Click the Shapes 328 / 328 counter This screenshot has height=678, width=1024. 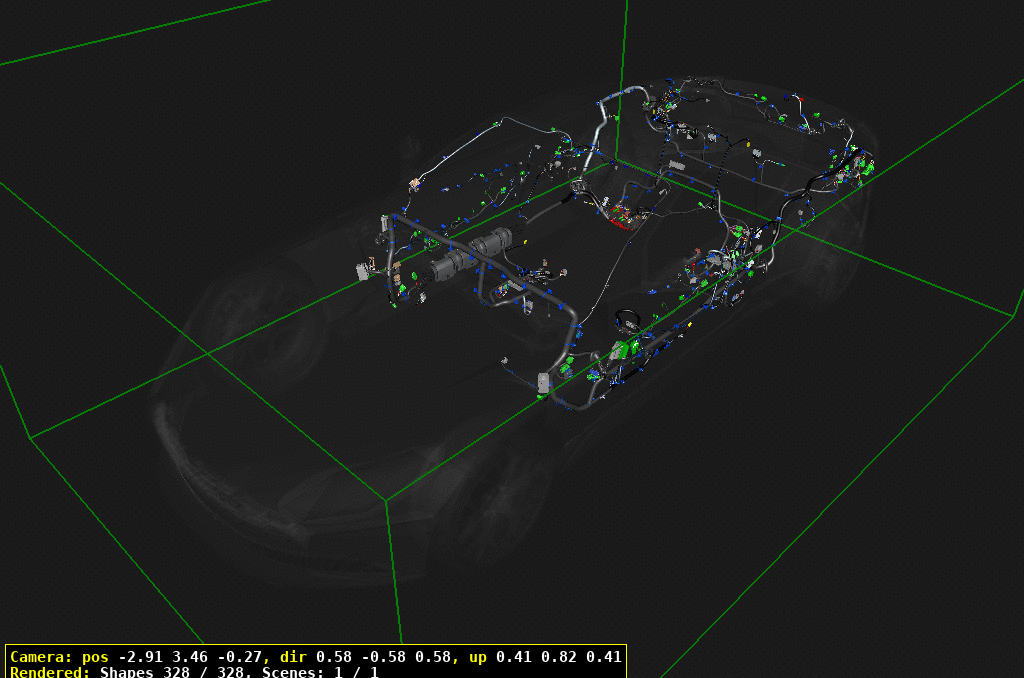click(176, 672)
